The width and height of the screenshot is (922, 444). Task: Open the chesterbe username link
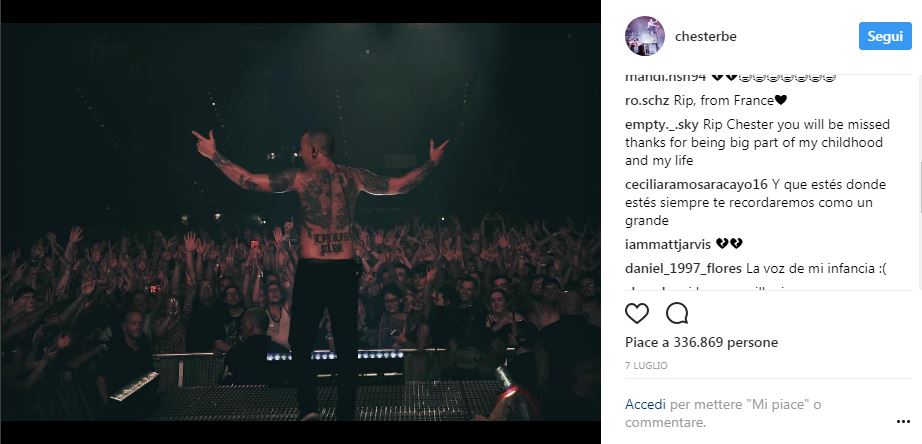[x=706, y=36]
